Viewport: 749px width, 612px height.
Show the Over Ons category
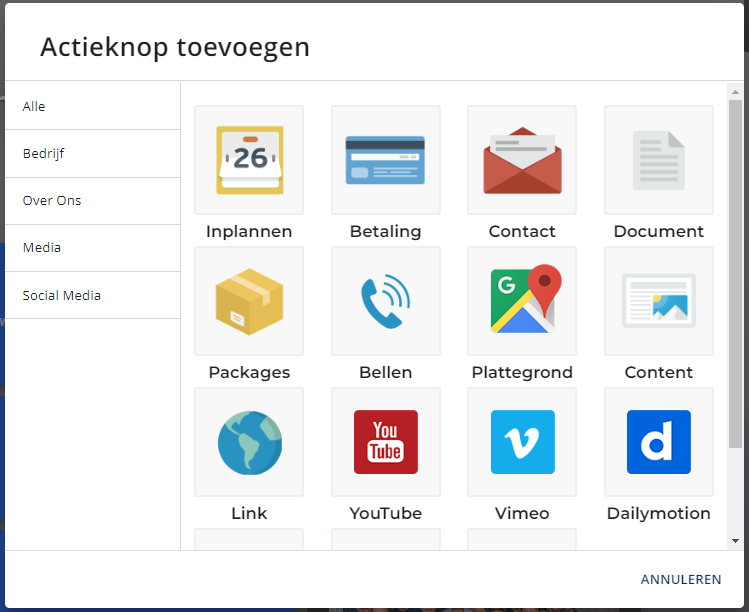tap(93, 201)
